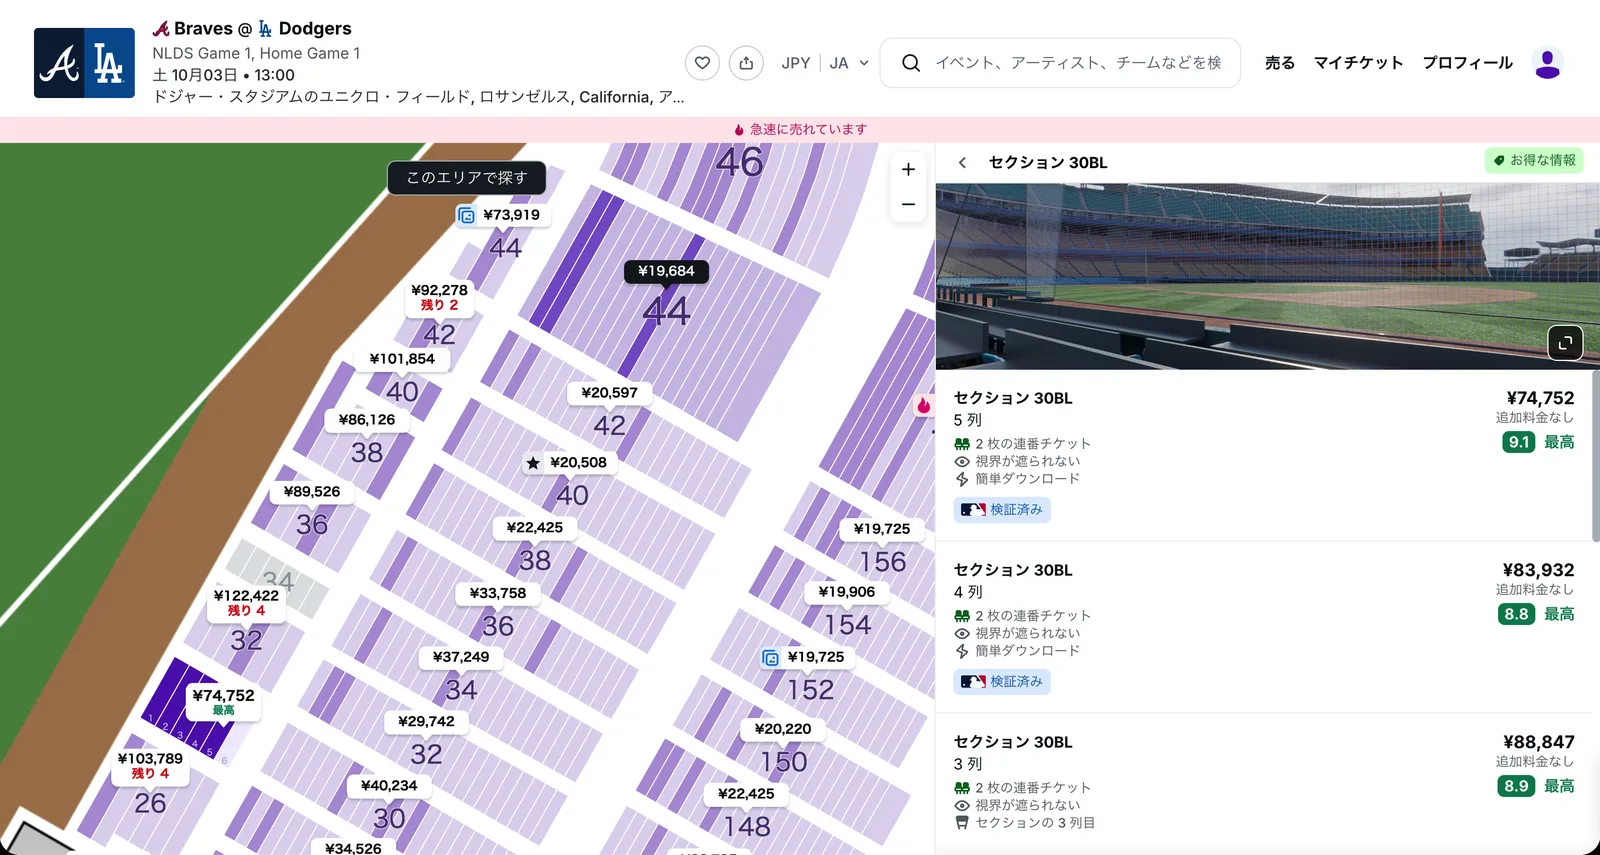Click the Braves @ Dodgers event title
The height and width of the screenshot is (855, 1600).
tap(252, 29)
